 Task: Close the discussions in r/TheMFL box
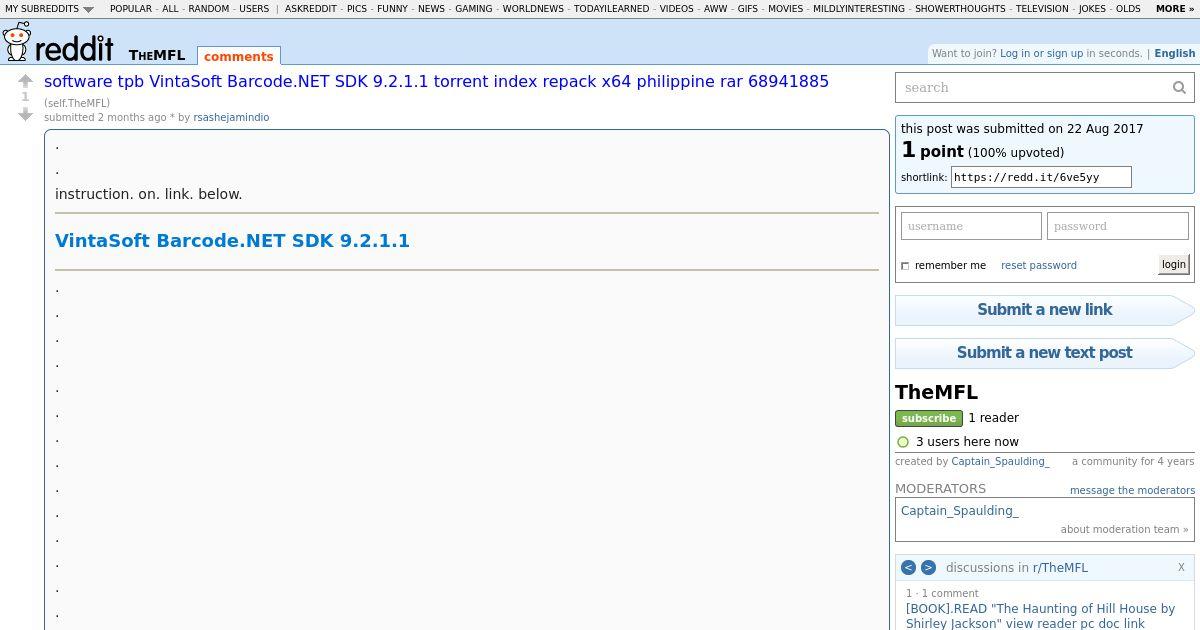coord(1181,567)
